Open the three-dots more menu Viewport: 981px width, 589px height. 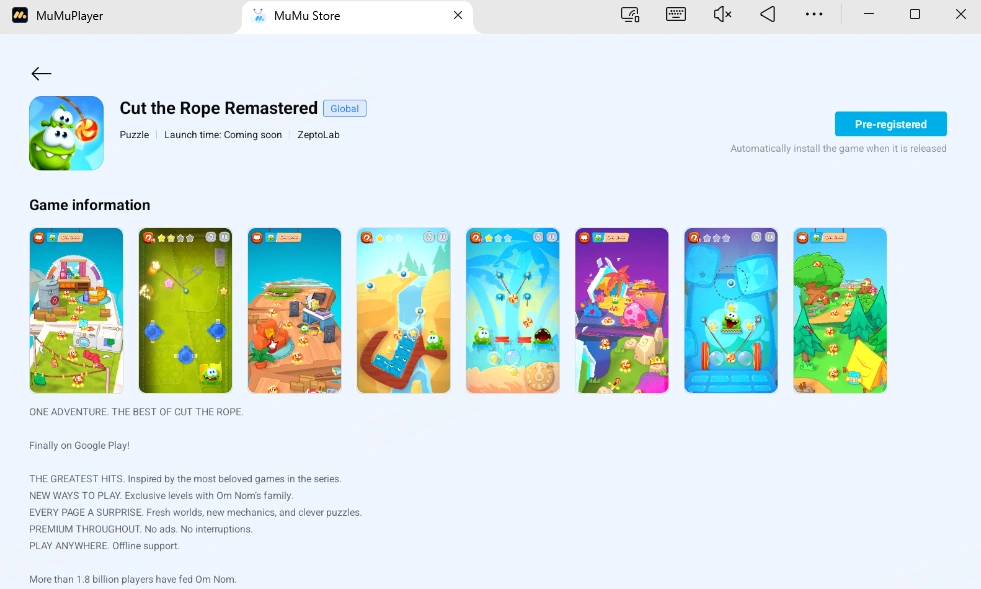[x=814, y=14]
